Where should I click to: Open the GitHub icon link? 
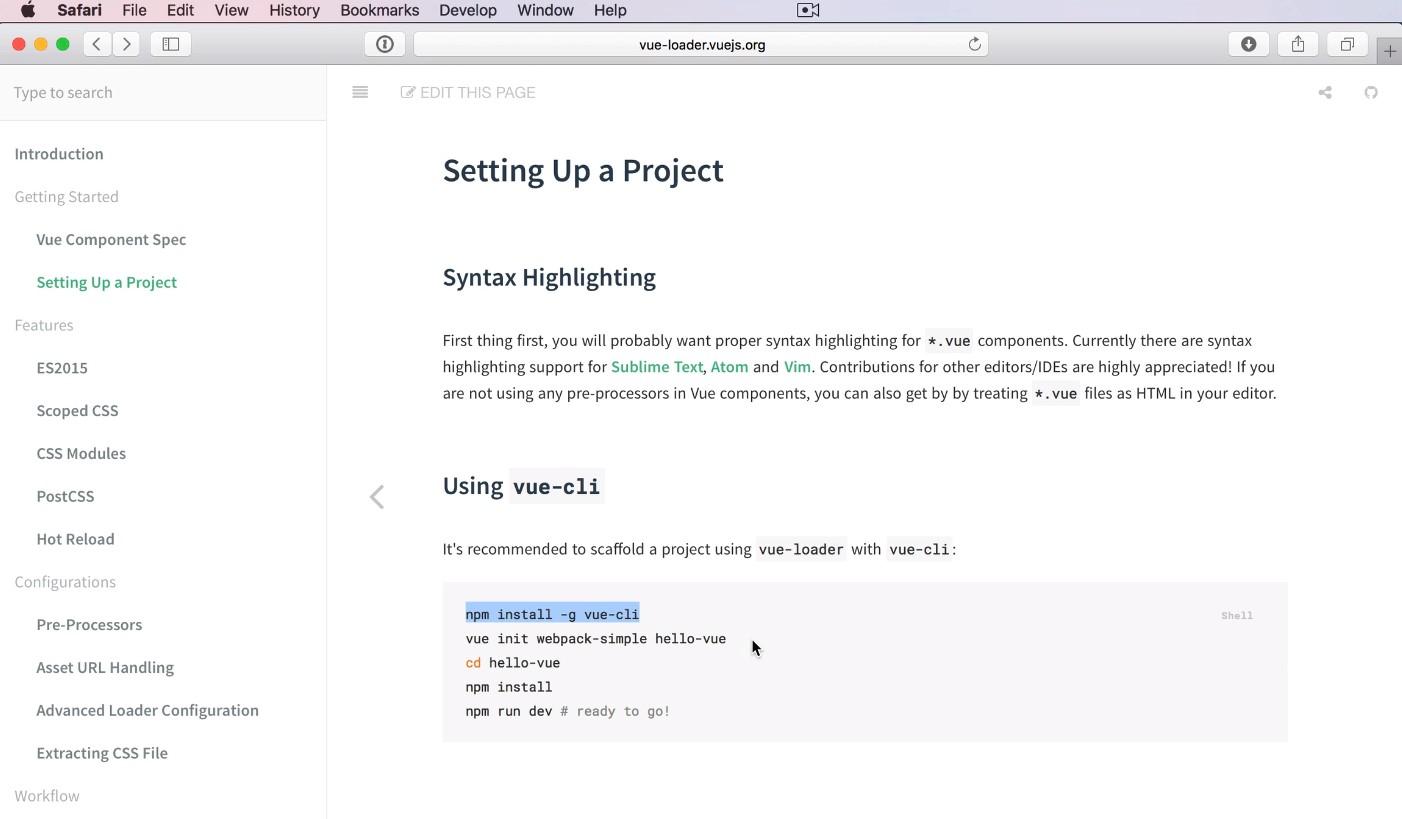pos(1371,93)
